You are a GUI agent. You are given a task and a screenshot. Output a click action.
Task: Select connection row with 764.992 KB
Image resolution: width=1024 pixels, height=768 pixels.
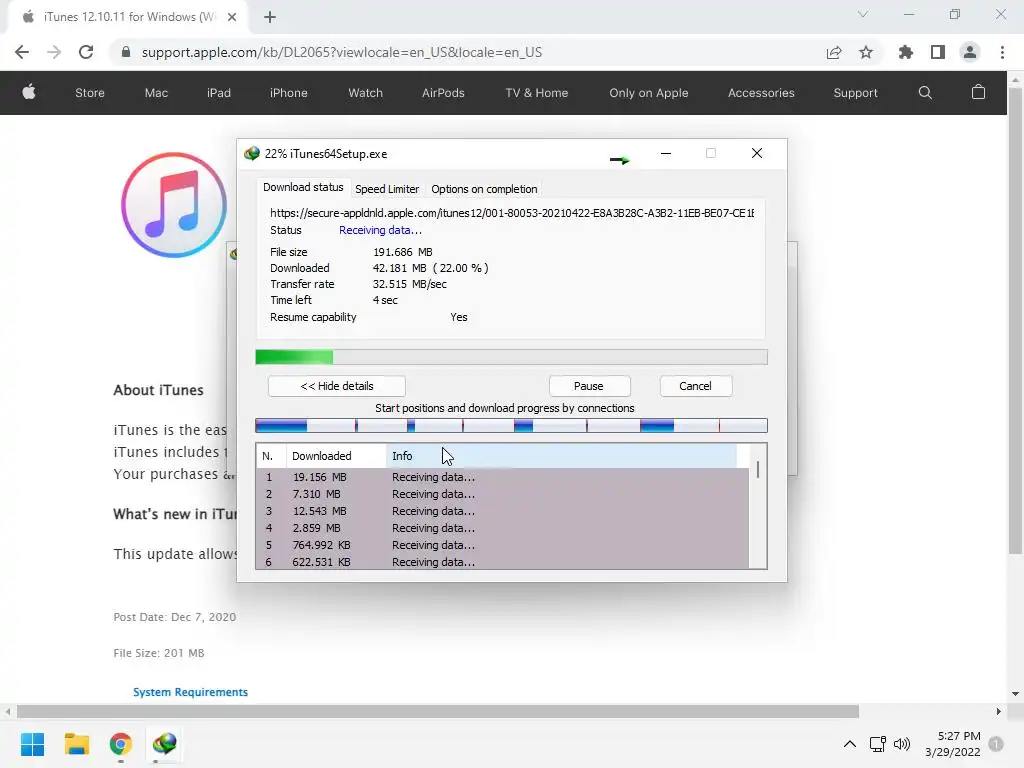tap(502, 545)
